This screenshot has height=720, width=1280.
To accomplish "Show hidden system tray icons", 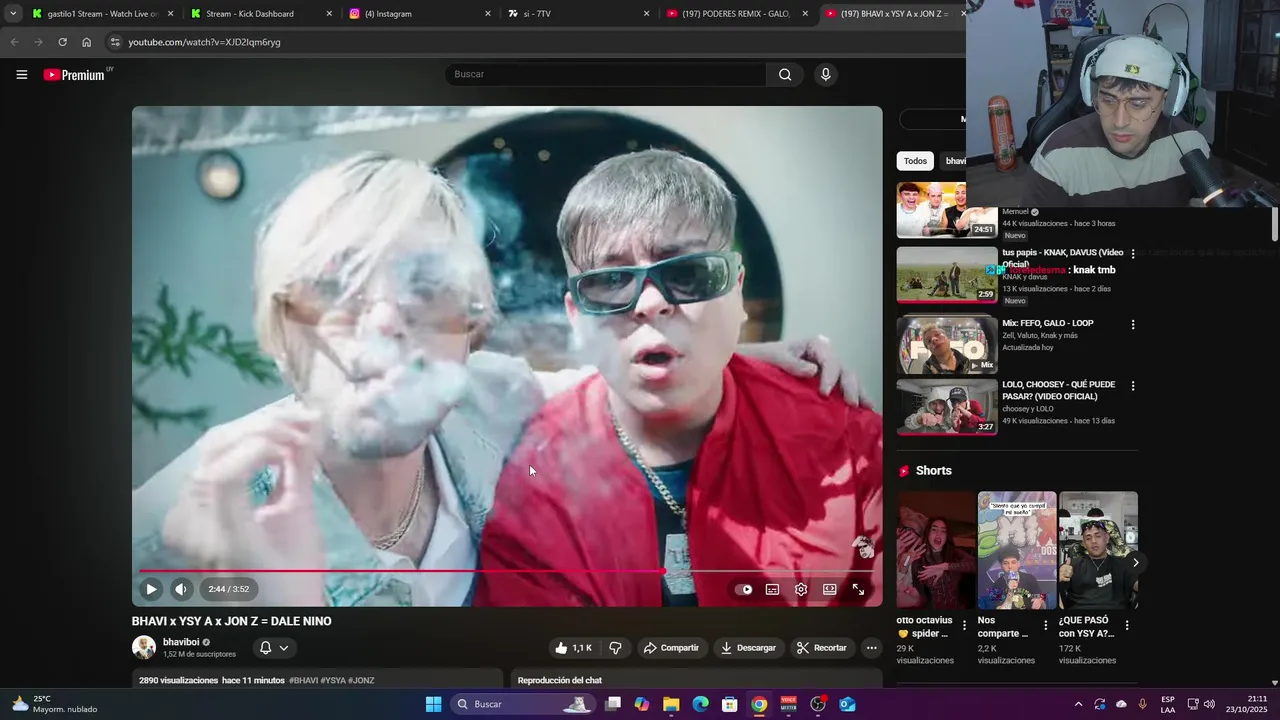I will (x=1078, y=704).
